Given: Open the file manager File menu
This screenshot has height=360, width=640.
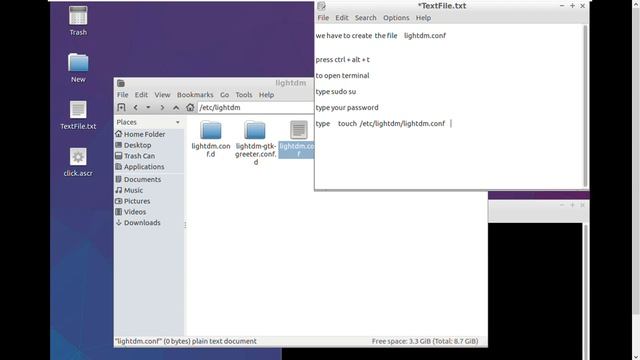Looking at the screenshot, I should click(122, 95).
